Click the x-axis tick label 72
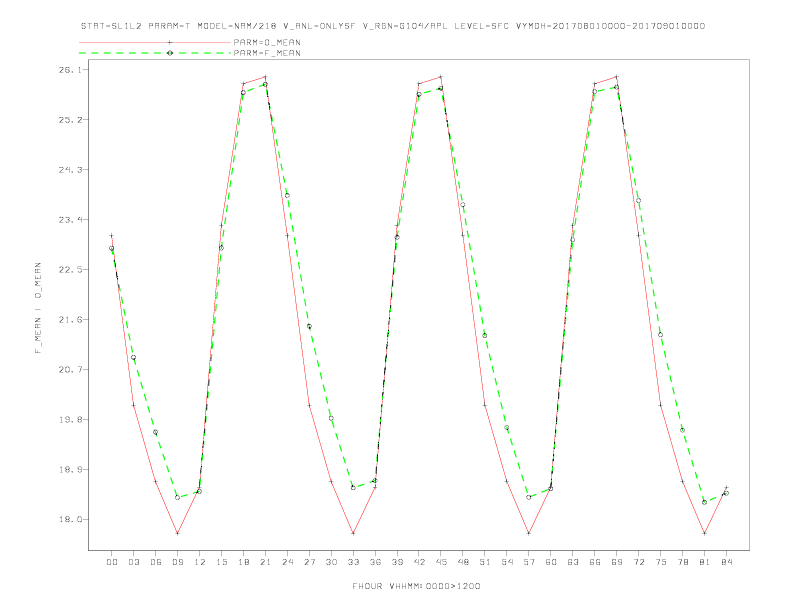The image size is (792, 612). click(x=638, y=562)
